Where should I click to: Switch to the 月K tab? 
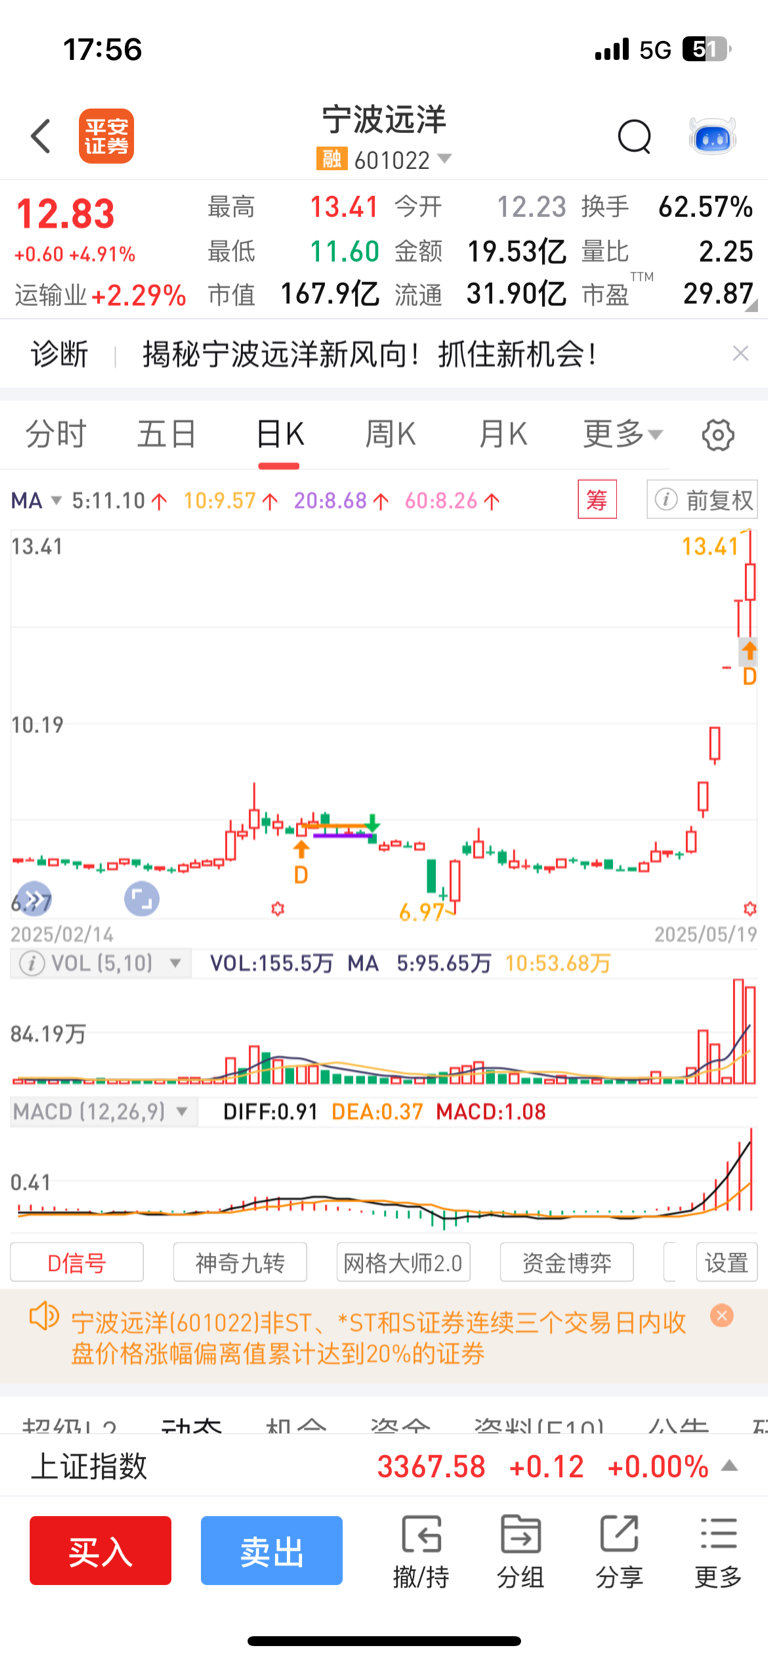tap(502, 434)
